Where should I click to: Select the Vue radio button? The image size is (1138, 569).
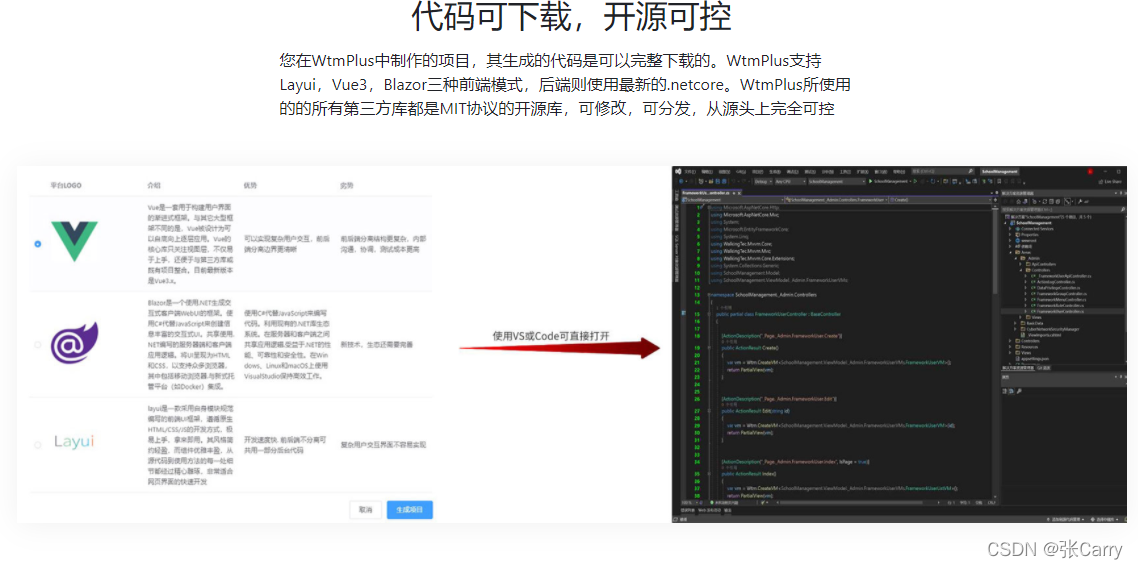point(38,244)
